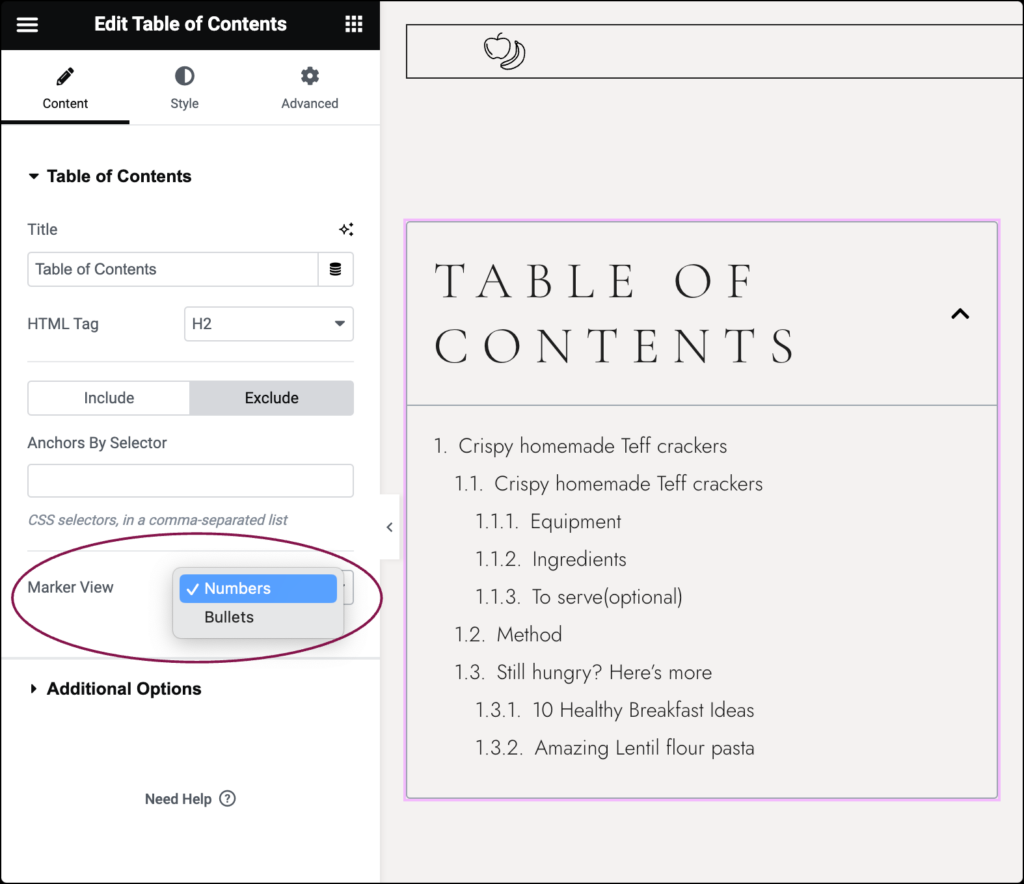The width and height of the screenshot is (1024, 884).
Task: Switch to the Advanced tab
Action: pyautogui.click(x=309, y=88)
